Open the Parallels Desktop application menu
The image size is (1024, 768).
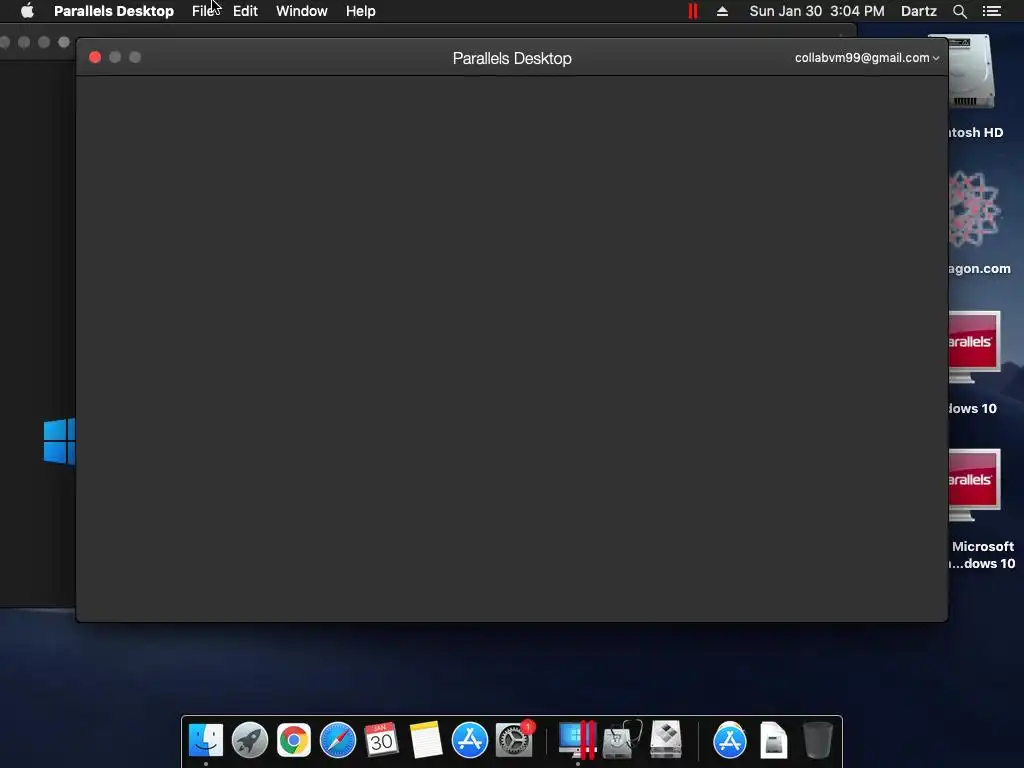click(x=114, y=11)
